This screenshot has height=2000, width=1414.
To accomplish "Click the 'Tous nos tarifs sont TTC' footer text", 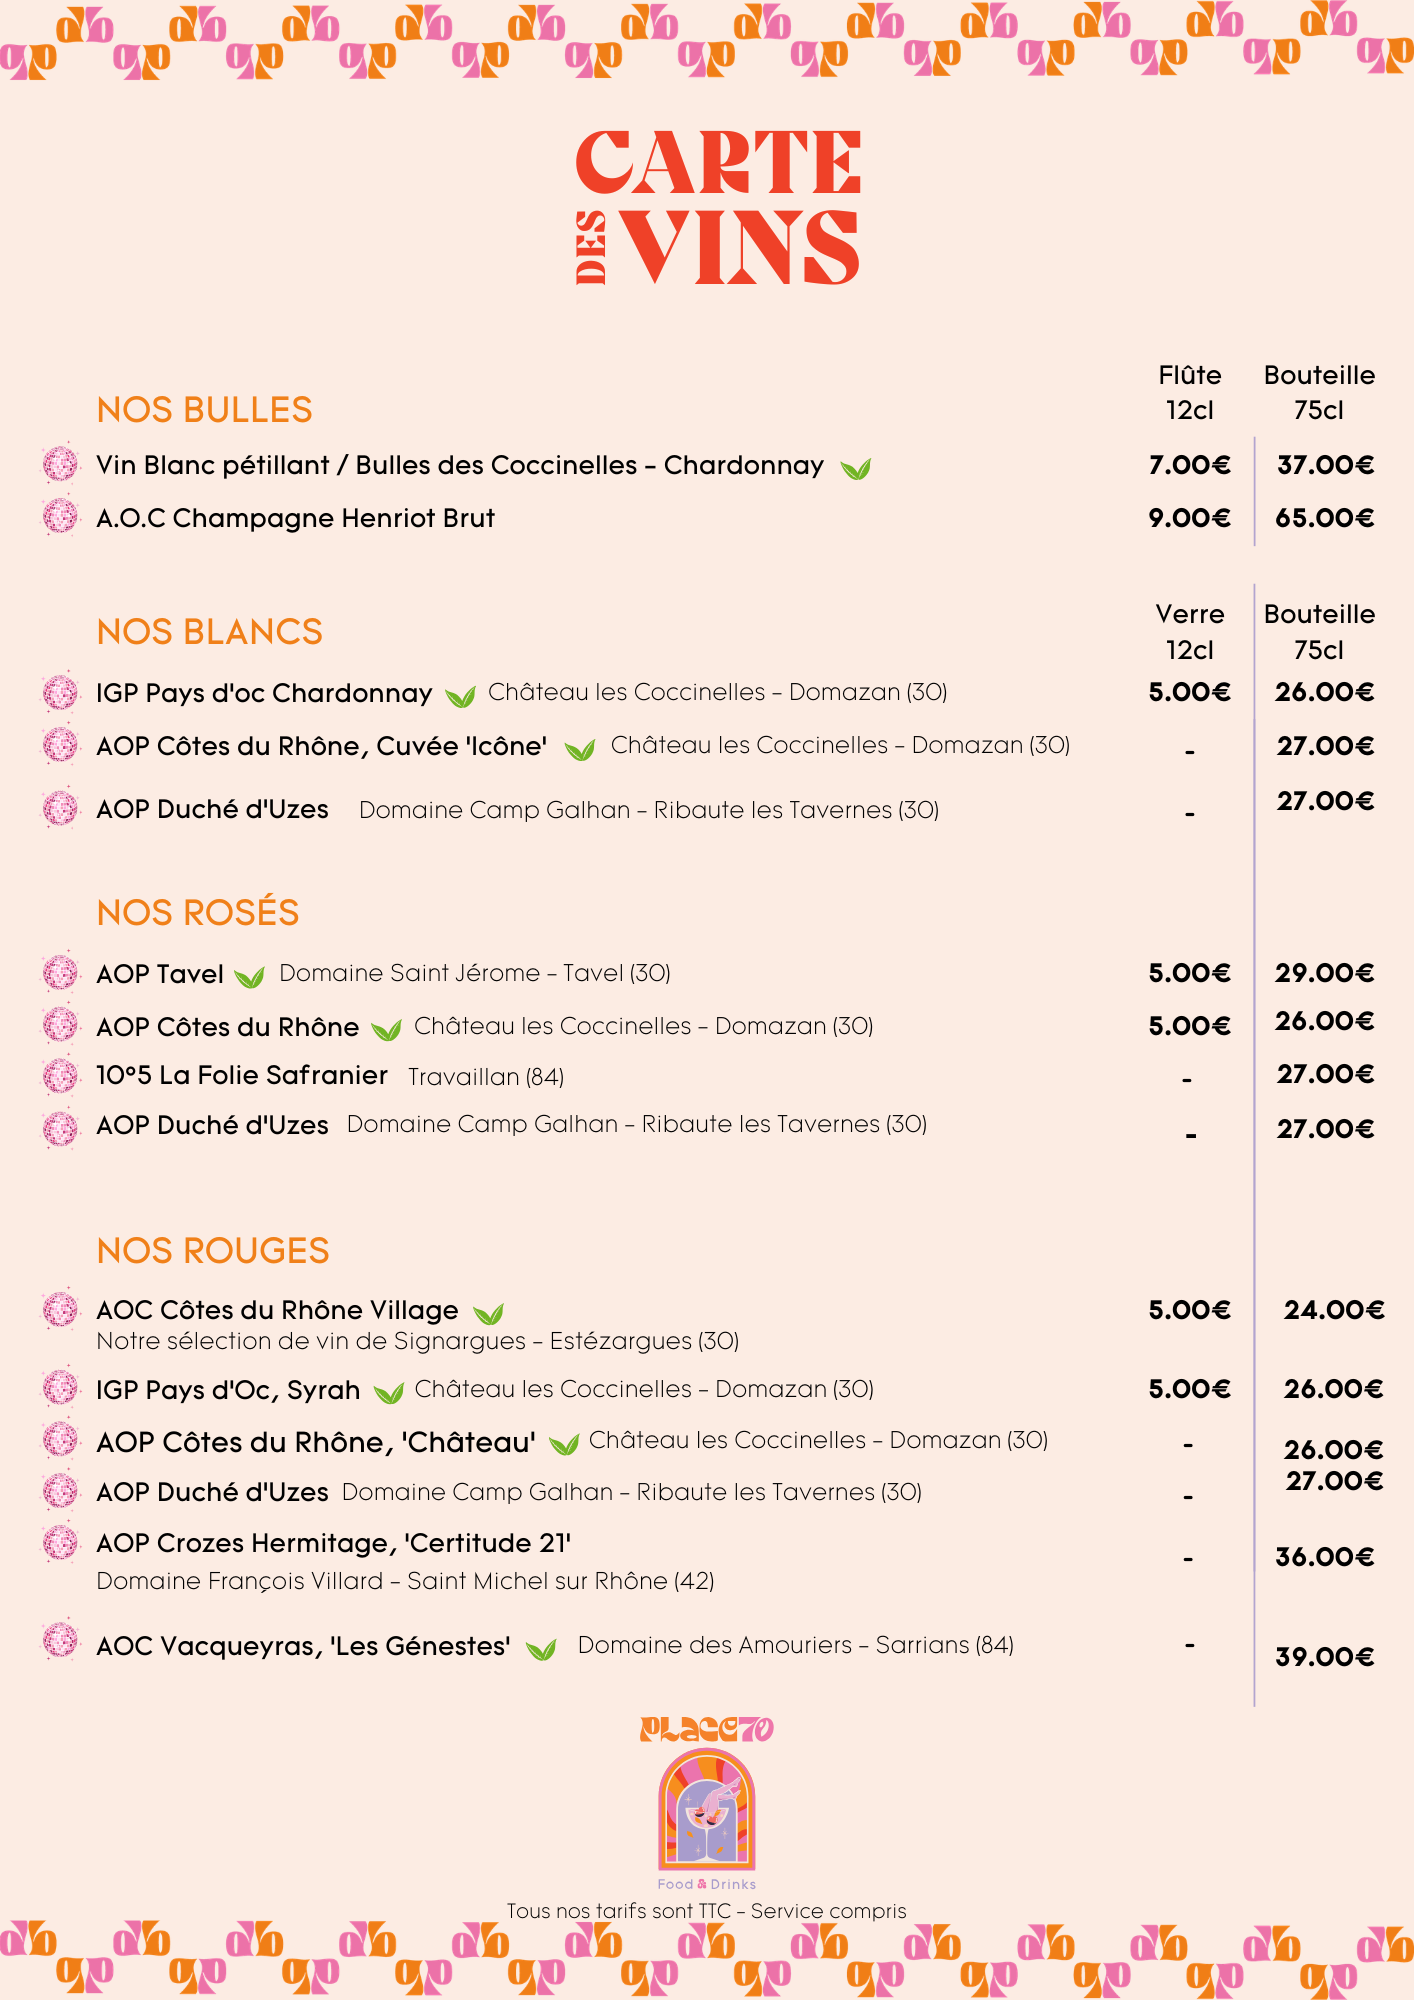I will tap(706, 1911).
